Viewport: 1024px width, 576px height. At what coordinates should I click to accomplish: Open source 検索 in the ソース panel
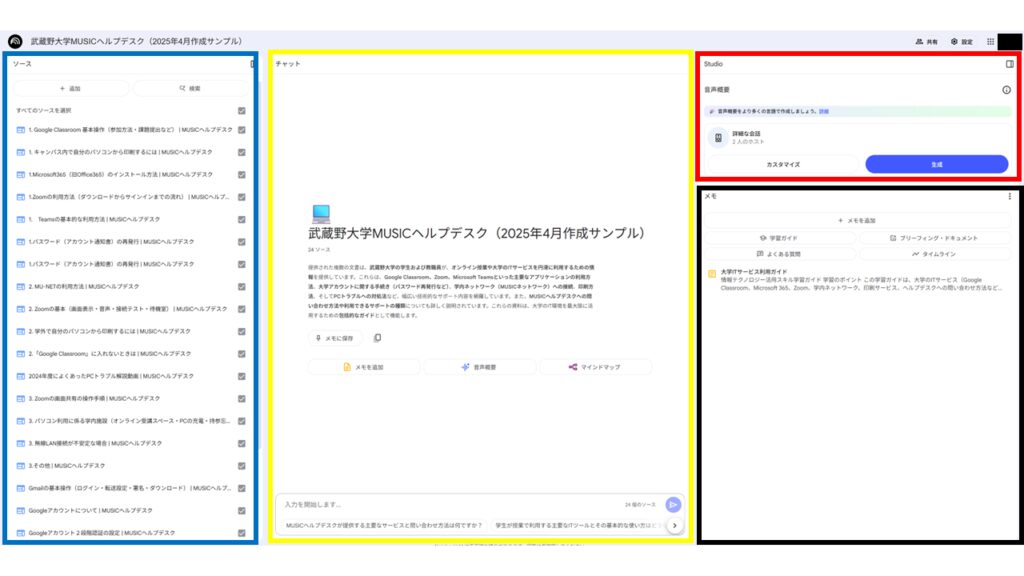[191, 88]
